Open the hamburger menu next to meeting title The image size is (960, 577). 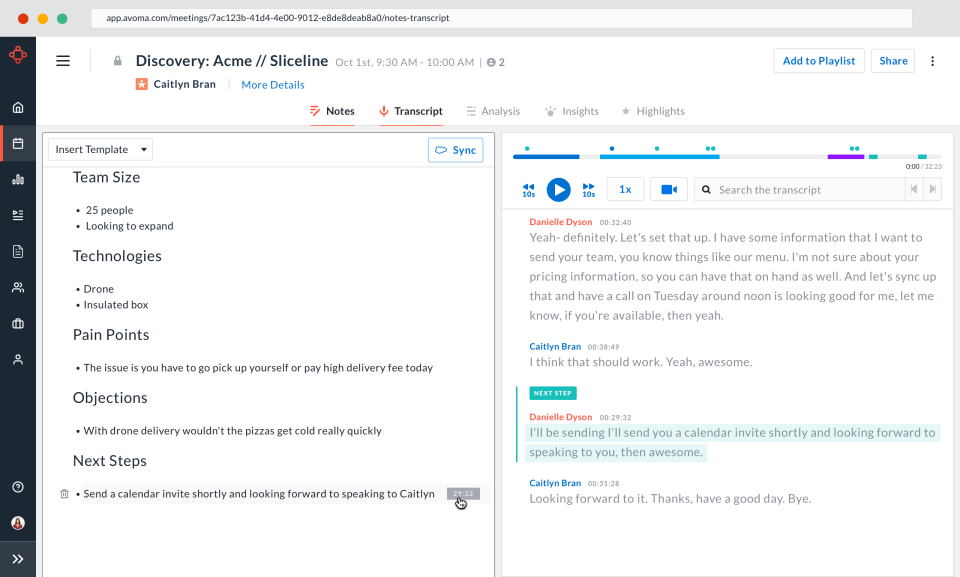63,60
